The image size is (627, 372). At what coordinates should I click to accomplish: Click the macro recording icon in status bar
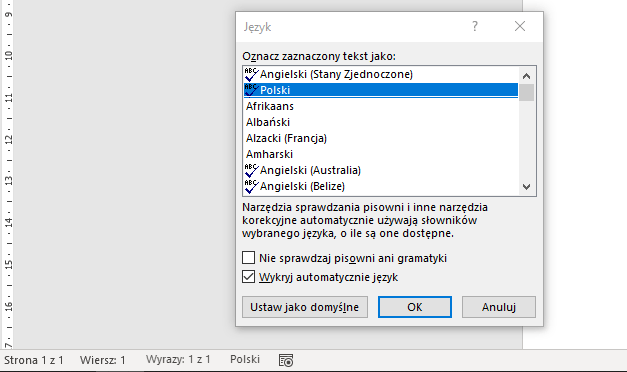pyautogui.click(x=286, y=360)
